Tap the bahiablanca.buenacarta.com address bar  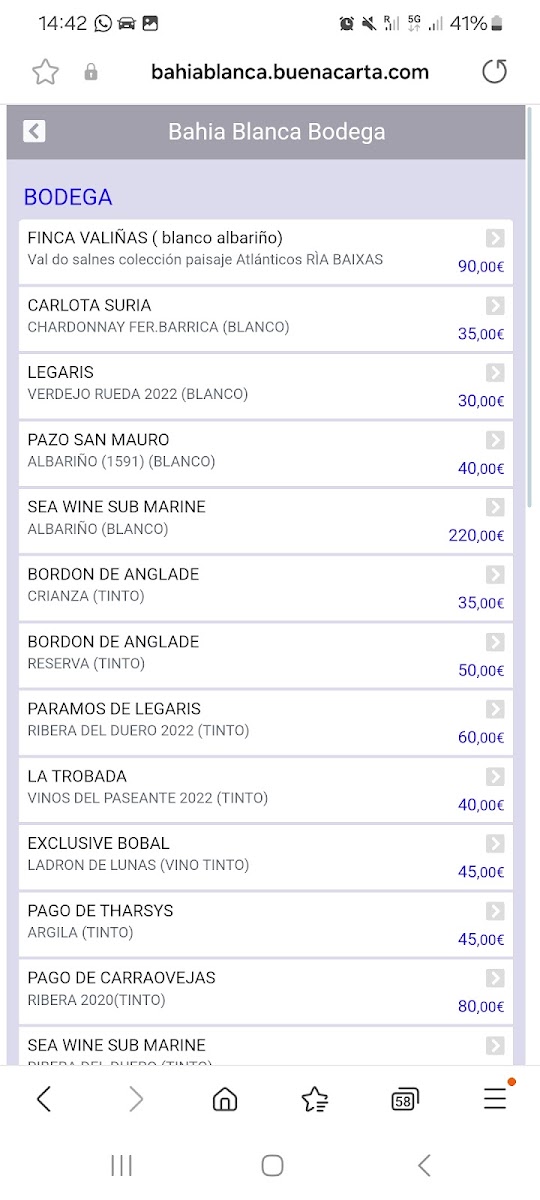click(290, 72)
